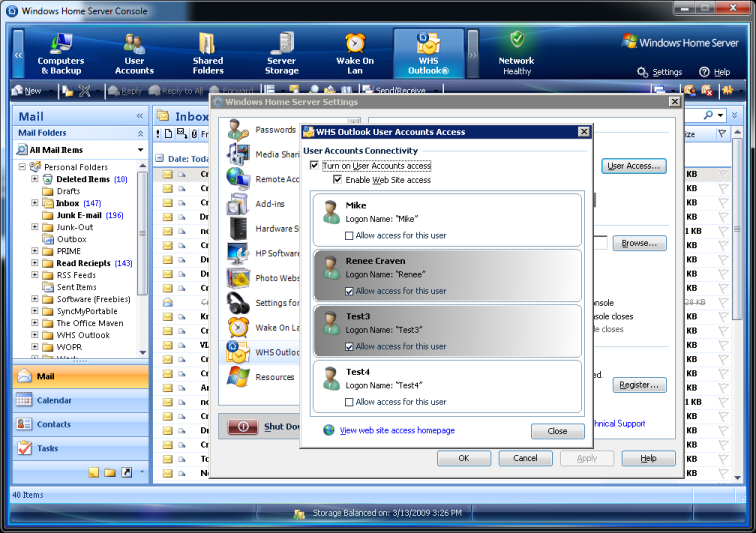Viewport: 756px width, 533px height.
Task: Select the Photo Webshare settings icon
Action: click(238, 278)
